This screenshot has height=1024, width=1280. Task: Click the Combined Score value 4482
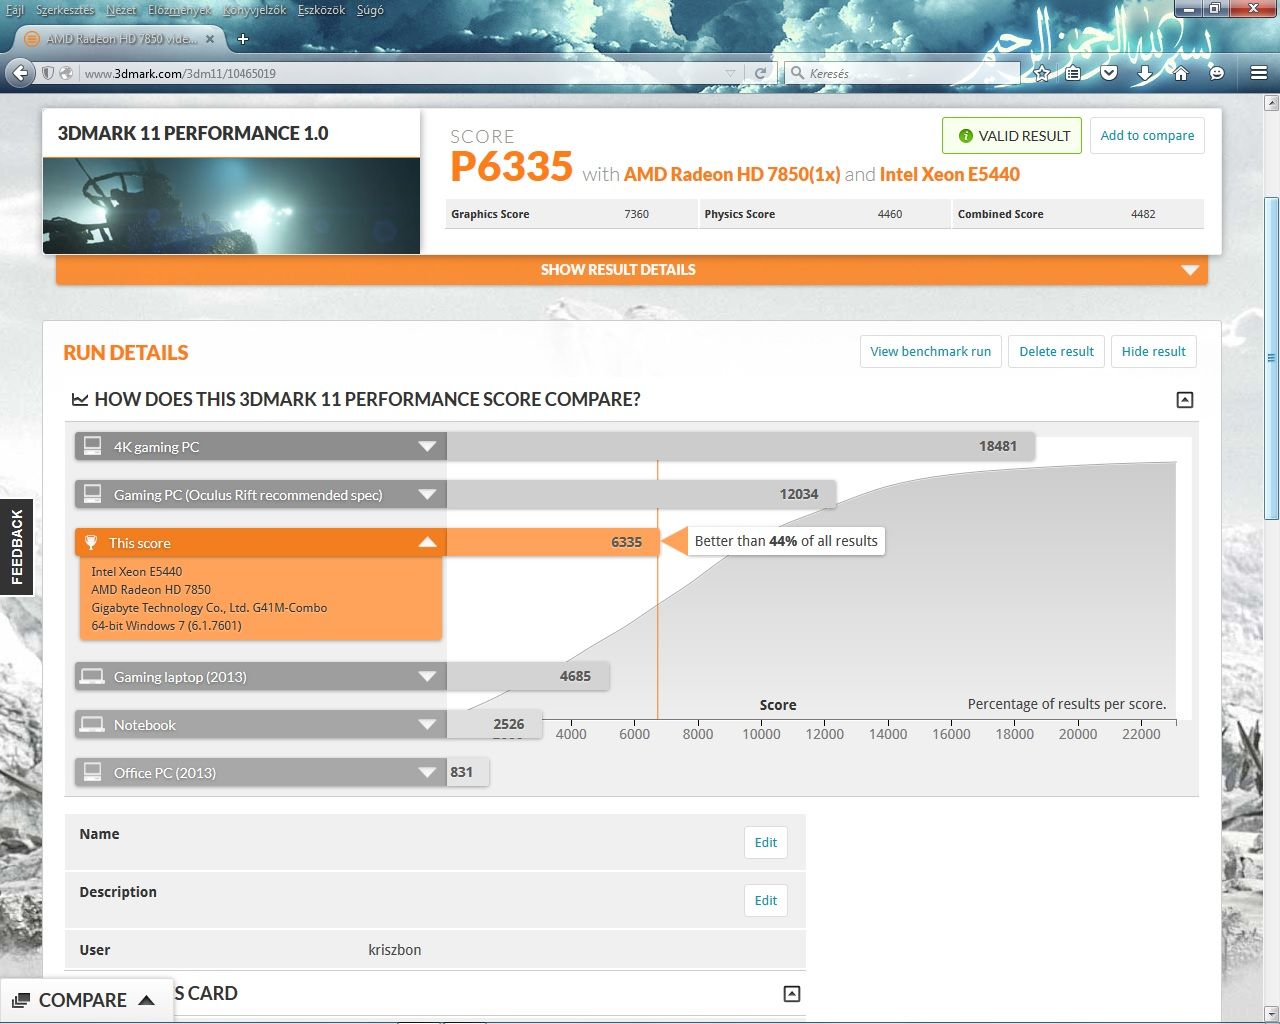pos(1143,214)
